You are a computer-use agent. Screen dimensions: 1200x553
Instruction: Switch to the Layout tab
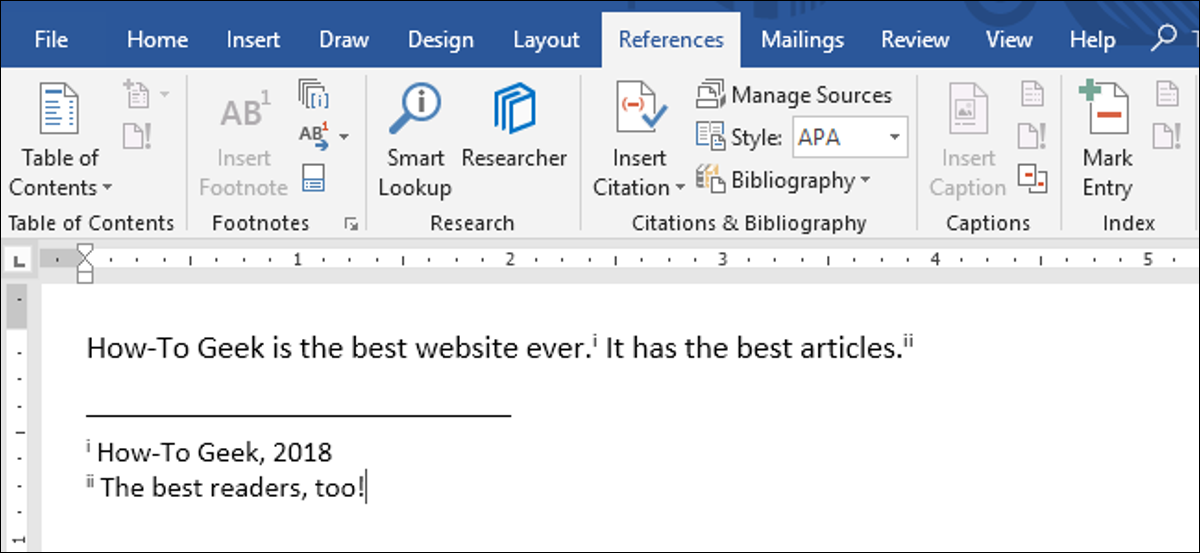(546, 40)
